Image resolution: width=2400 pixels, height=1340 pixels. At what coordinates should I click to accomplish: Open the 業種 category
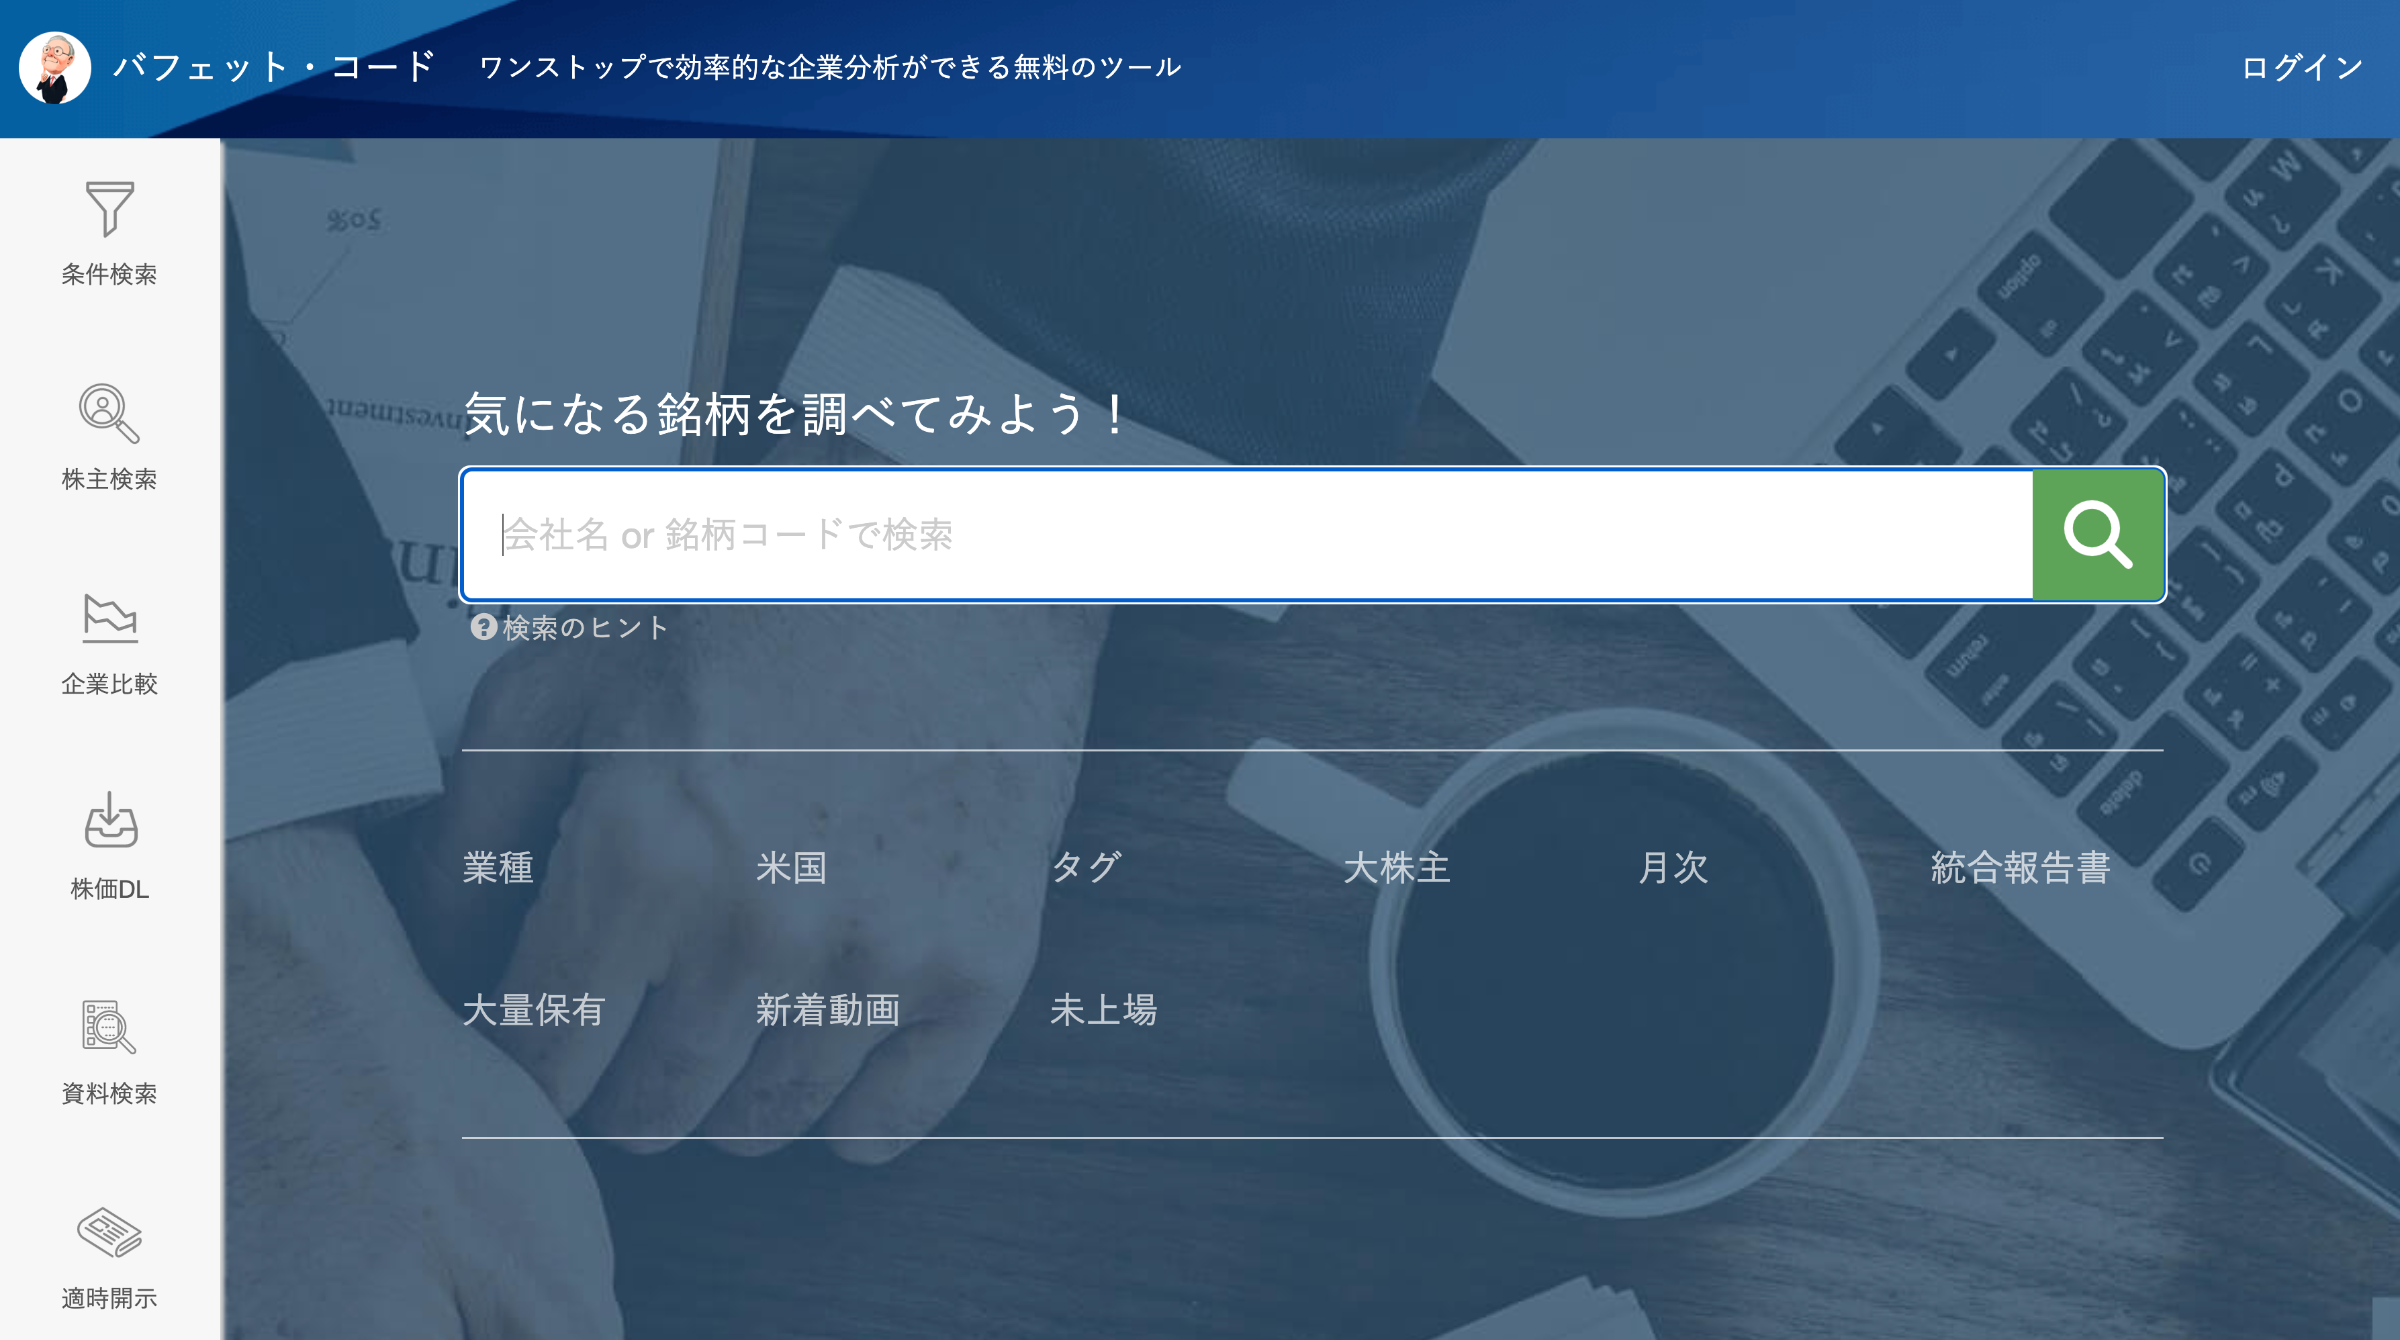coord(498,867)
